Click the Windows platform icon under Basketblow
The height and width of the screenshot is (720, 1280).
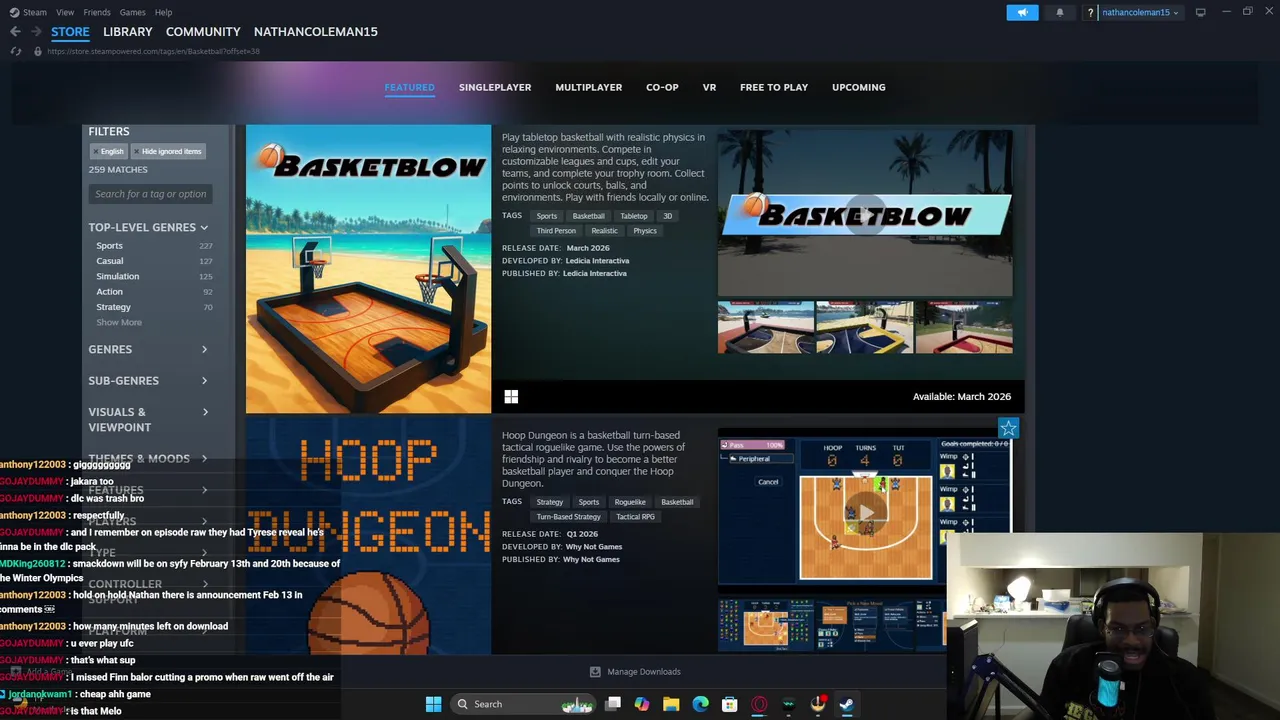(x=511, y=397)
